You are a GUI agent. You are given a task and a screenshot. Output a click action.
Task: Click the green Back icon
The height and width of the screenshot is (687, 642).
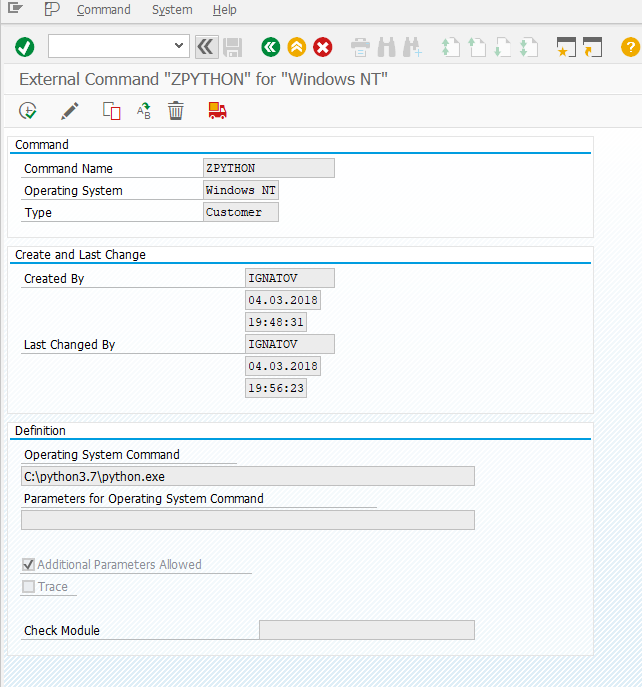270,47
